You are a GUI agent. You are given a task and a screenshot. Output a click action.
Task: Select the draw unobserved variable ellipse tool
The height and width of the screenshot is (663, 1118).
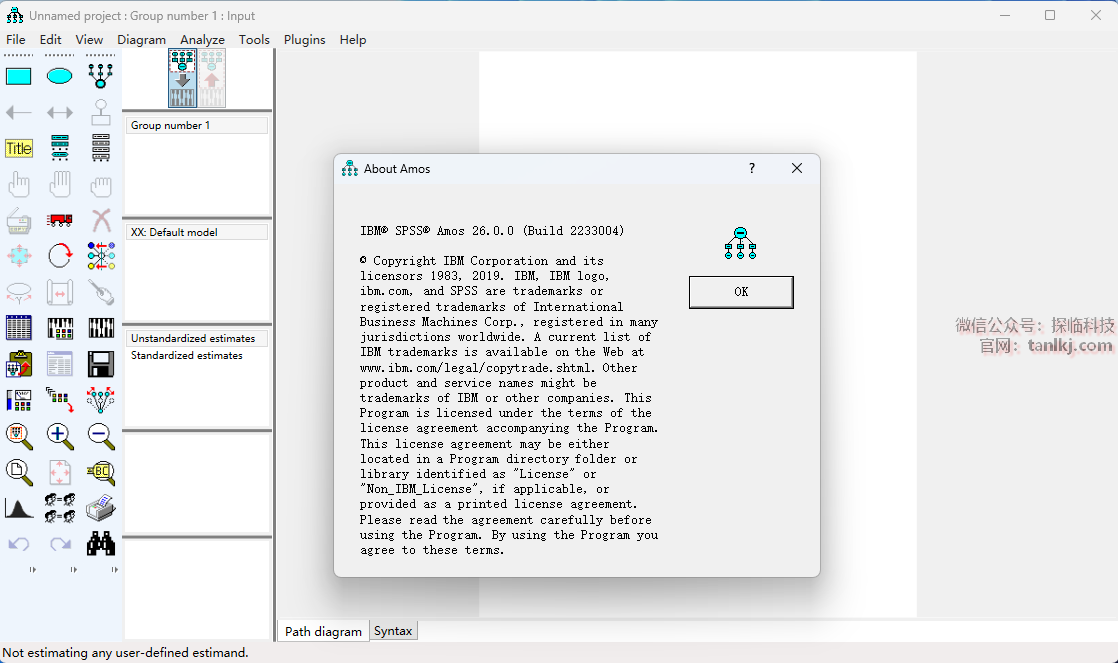(60, 76)
